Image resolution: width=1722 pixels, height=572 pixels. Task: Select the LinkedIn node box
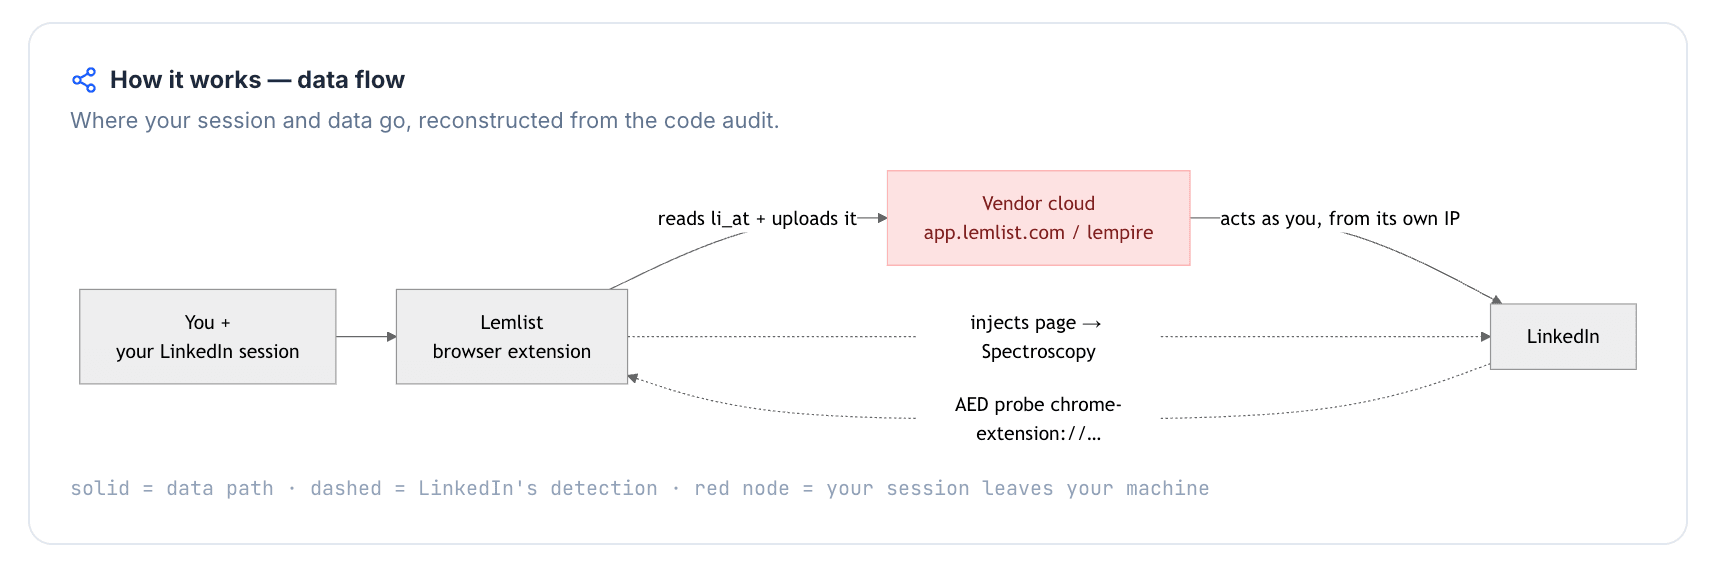[x=1563, y=337]
